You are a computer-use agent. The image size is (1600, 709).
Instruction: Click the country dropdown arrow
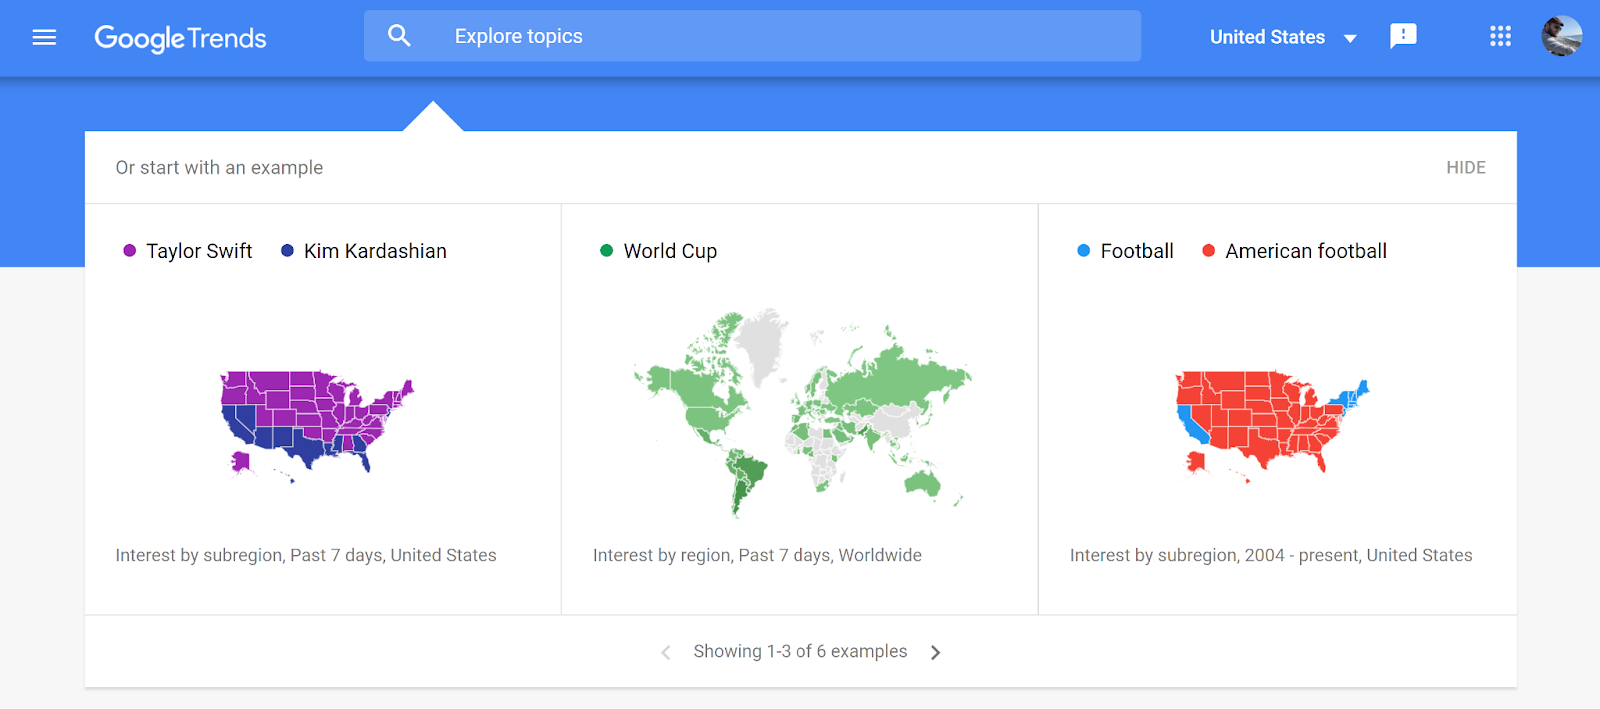(x=1350, y=38)
